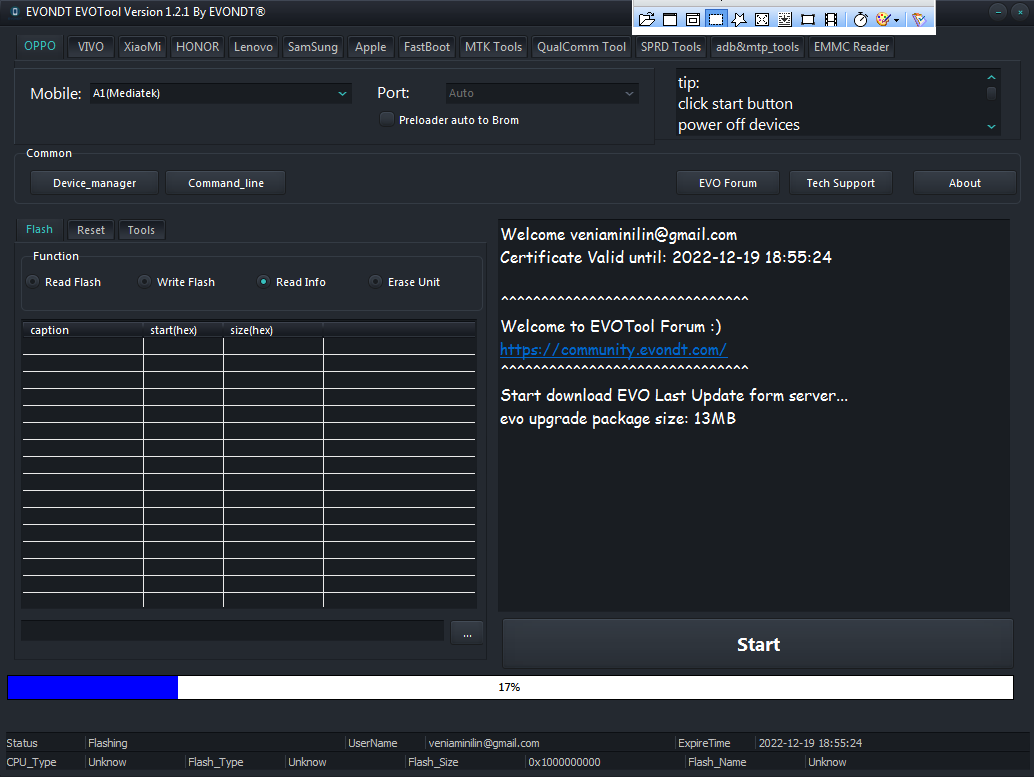Open file in editor from capture toolbar

tap(647, 19)
